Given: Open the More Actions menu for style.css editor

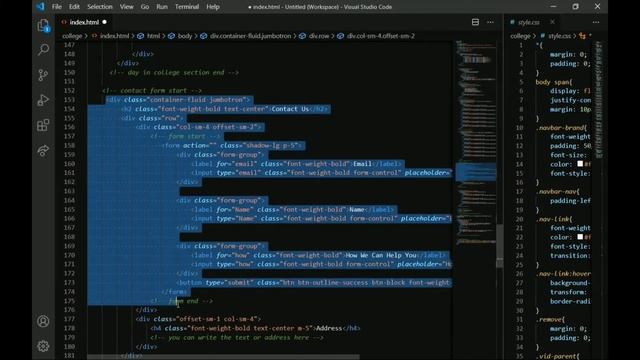Looking at the screenshot, I should 596,22.
